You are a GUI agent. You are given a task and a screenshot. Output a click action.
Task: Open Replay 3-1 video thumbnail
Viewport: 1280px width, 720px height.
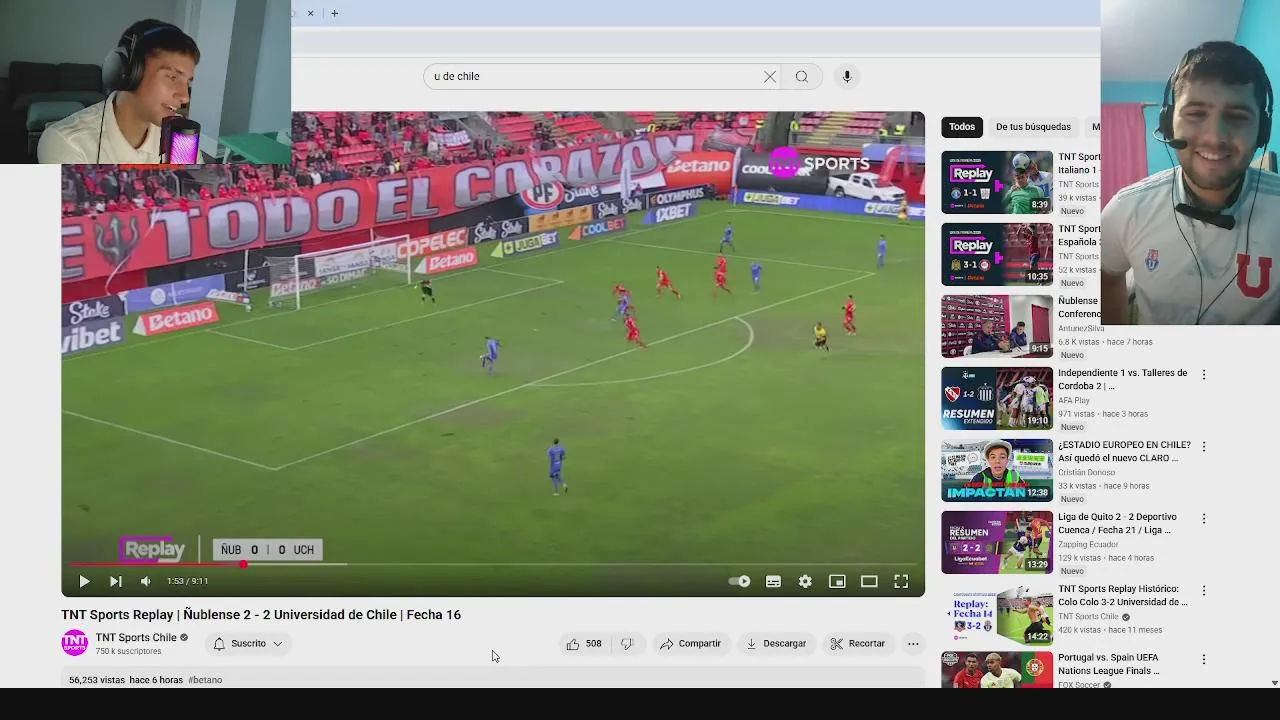pyautogui.click(x=997, y=254)
